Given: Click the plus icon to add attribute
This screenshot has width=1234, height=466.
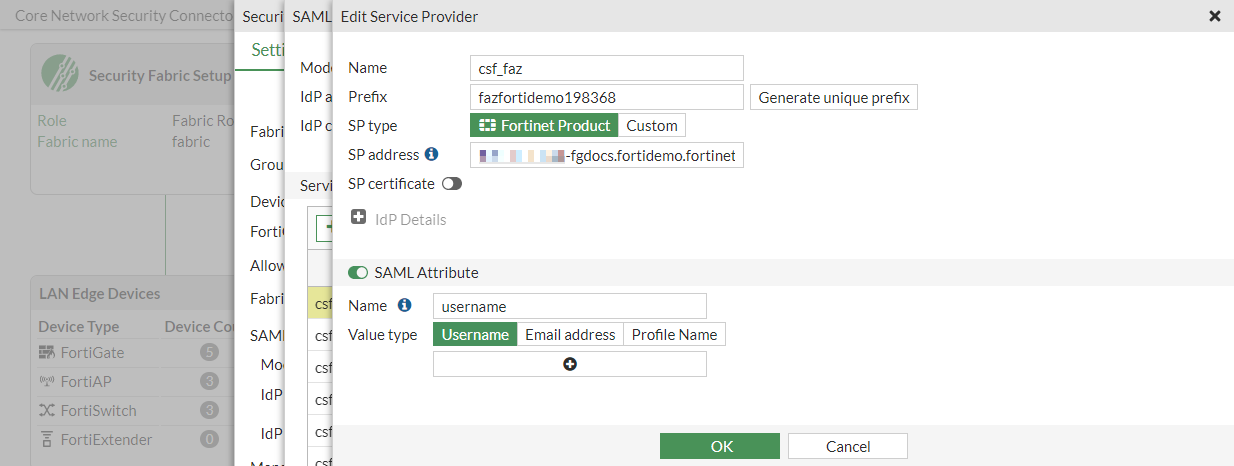Looking at the screenshot, I should [570, 365].
